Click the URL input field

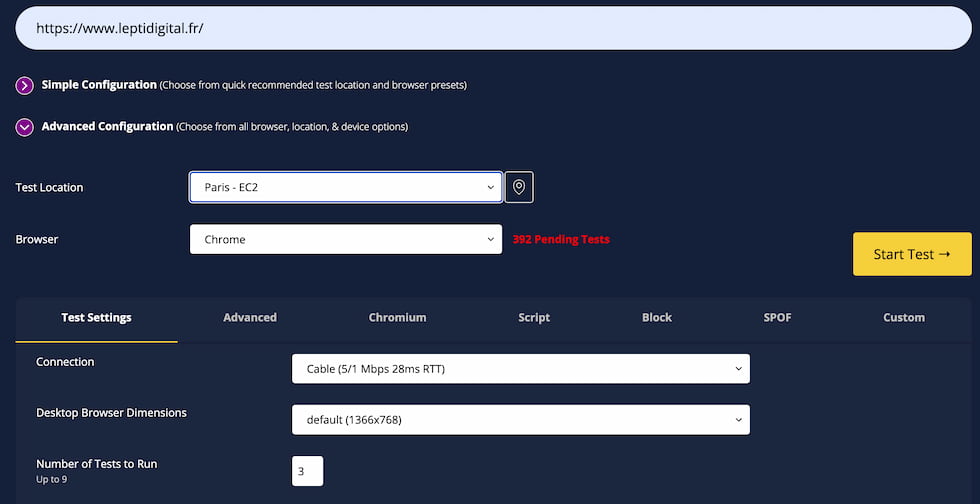[493, 28]
